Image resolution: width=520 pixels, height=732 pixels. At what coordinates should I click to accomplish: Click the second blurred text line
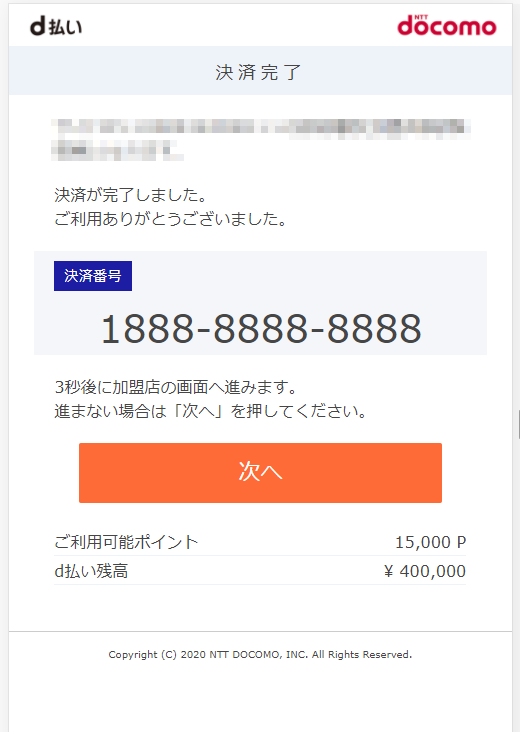(117, 150)
